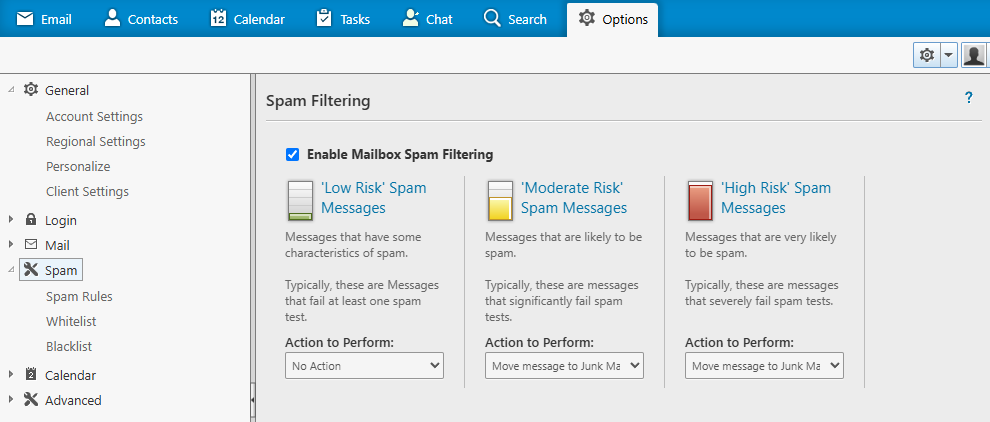The image size is (990, 422).
Task: Open 'Moderate Risk' Spam Messages link
Action: pyautogui.click(x=574, y=198)
